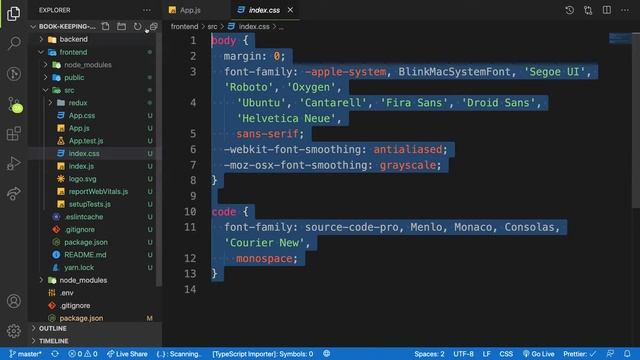
Task: Expand the OUTLINE section
Action: tap(95, 328)
